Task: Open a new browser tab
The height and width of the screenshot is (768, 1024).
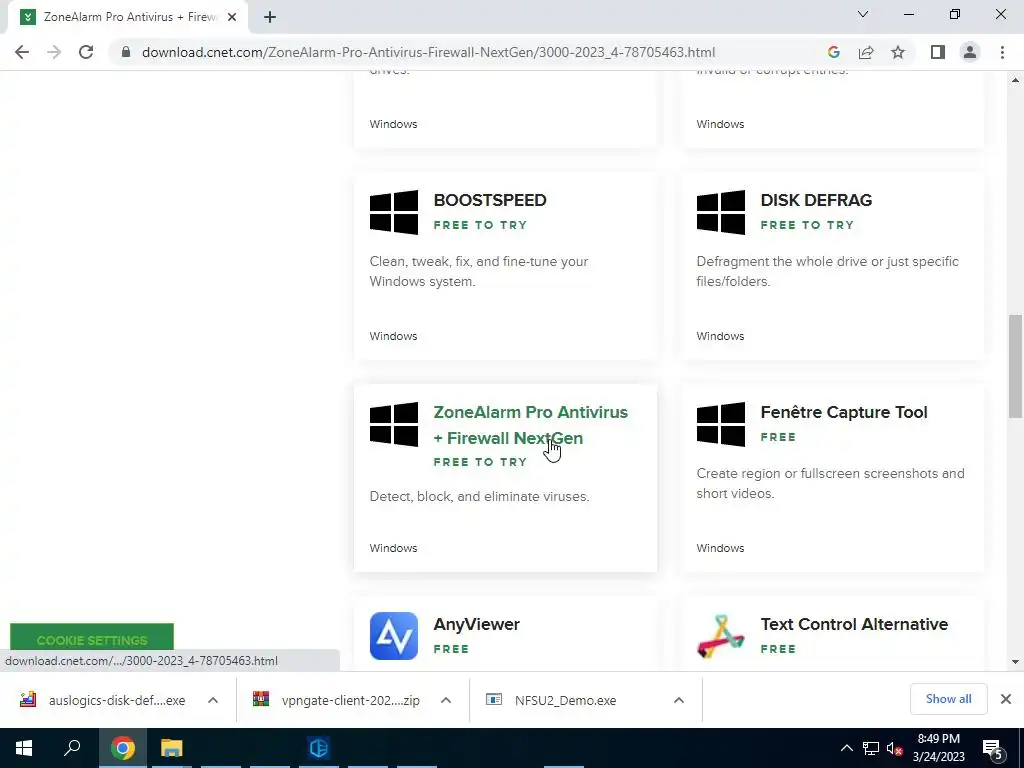Action: 270,17
